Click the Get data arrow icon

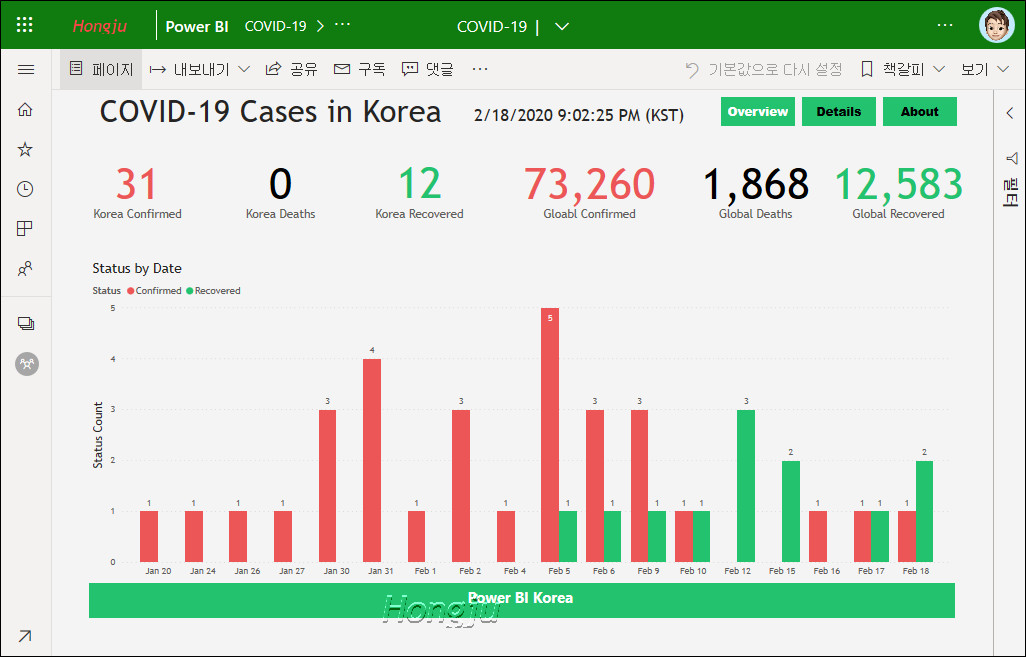click(25, 635)
